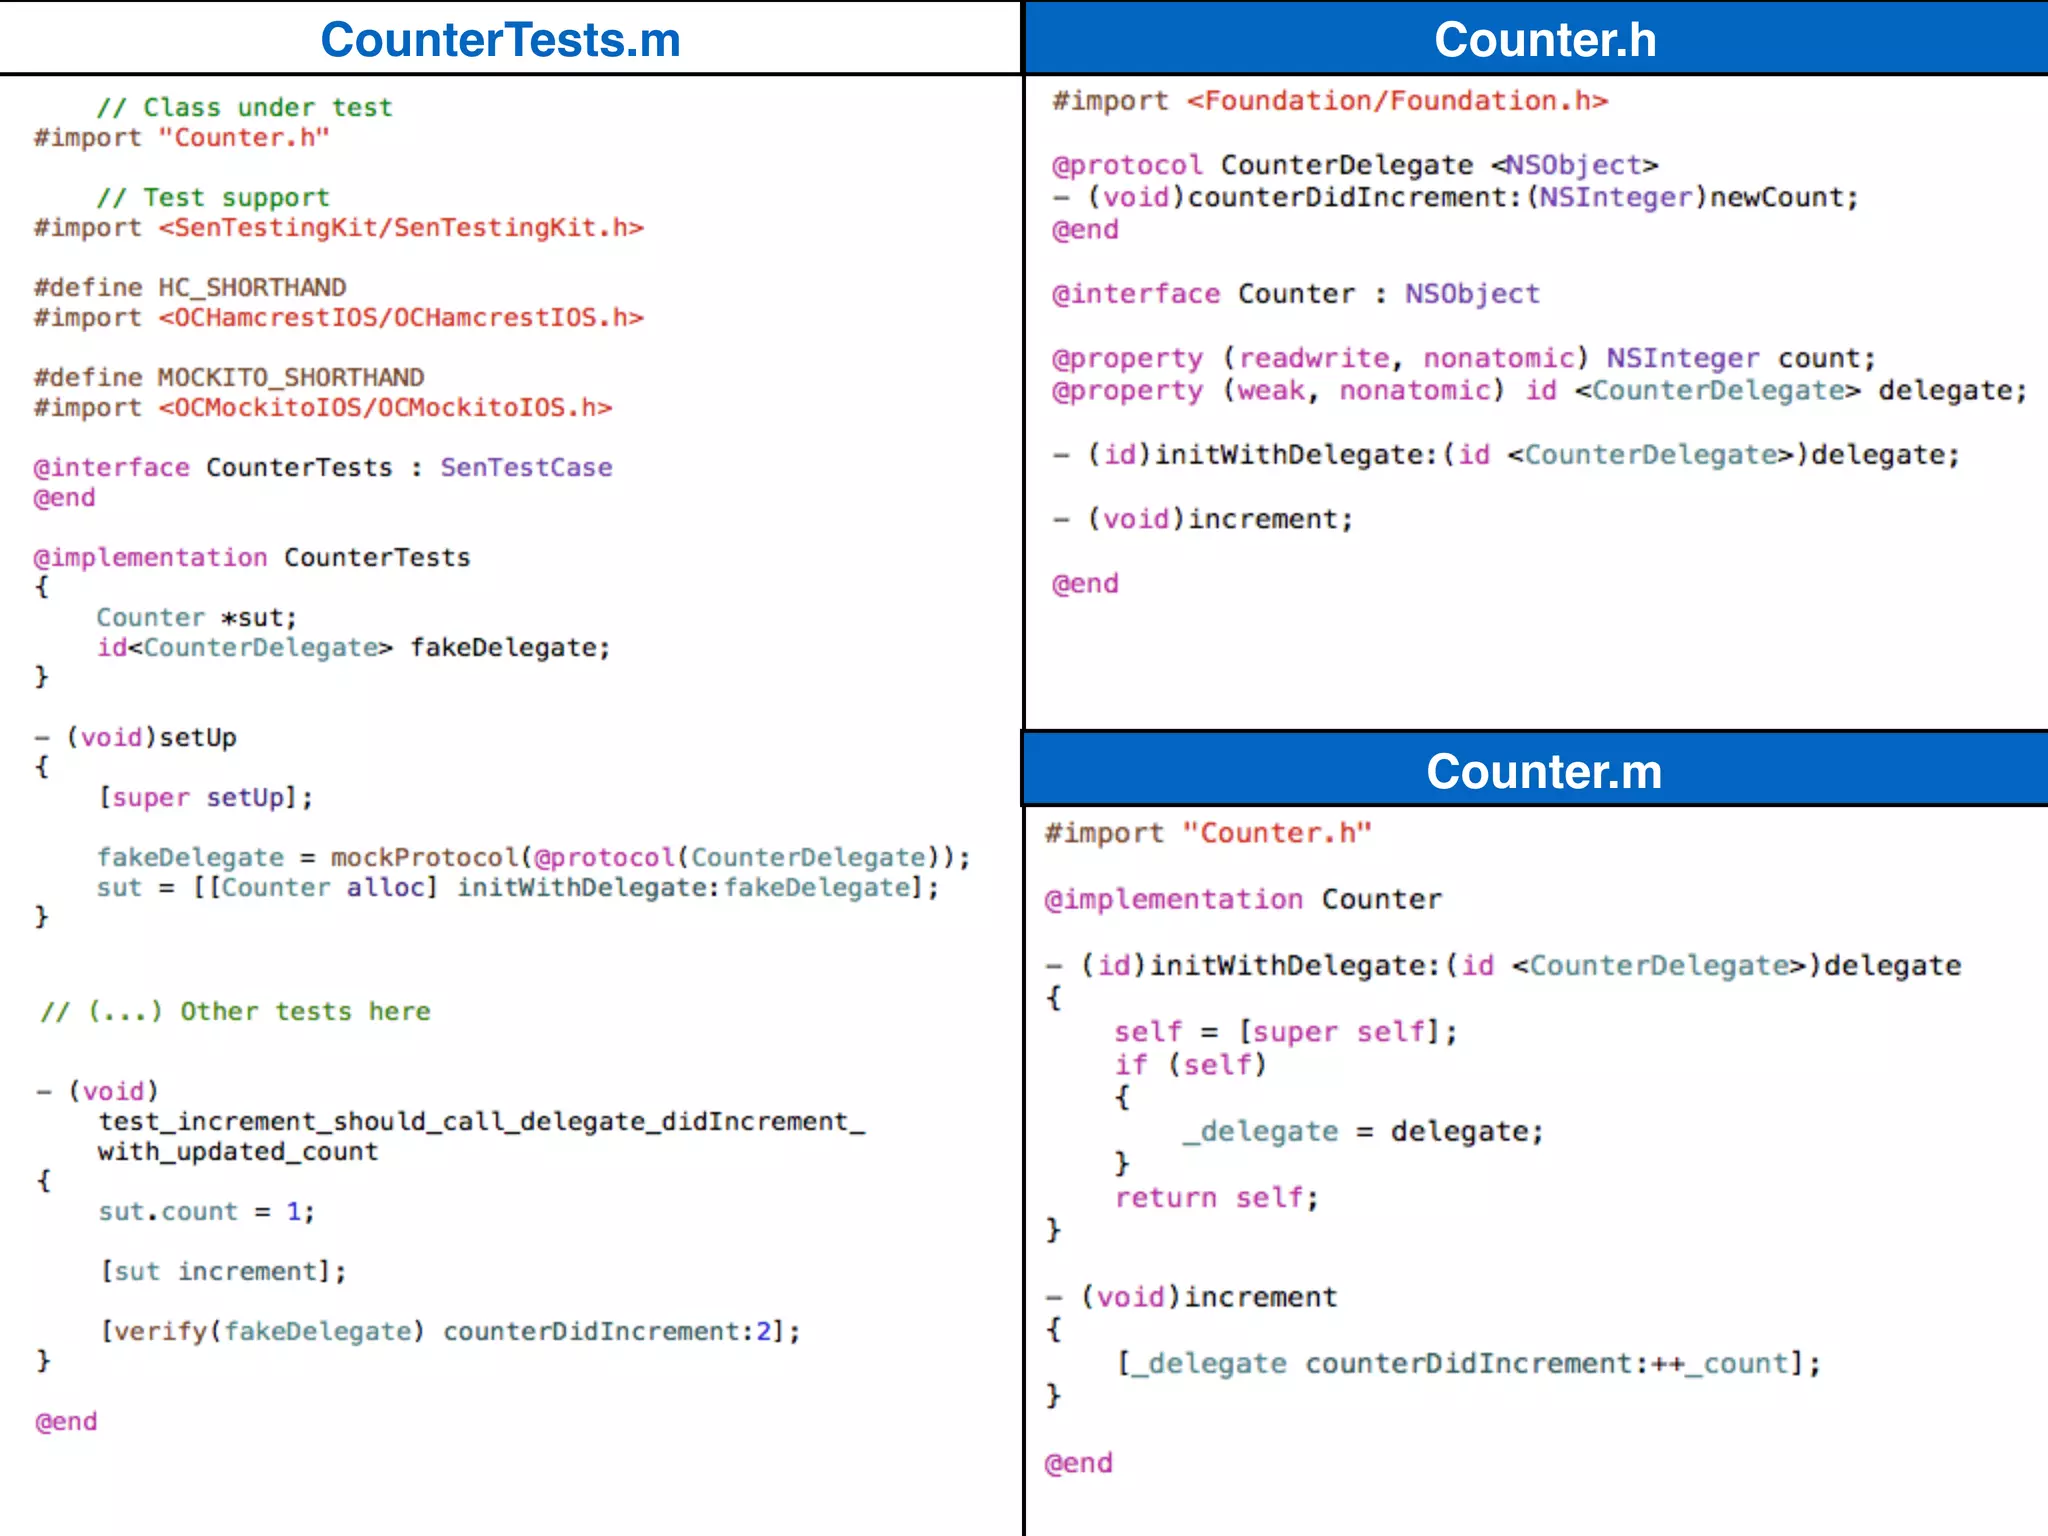Click the Foundation/Foundation.h import path

coord(1397,101)
